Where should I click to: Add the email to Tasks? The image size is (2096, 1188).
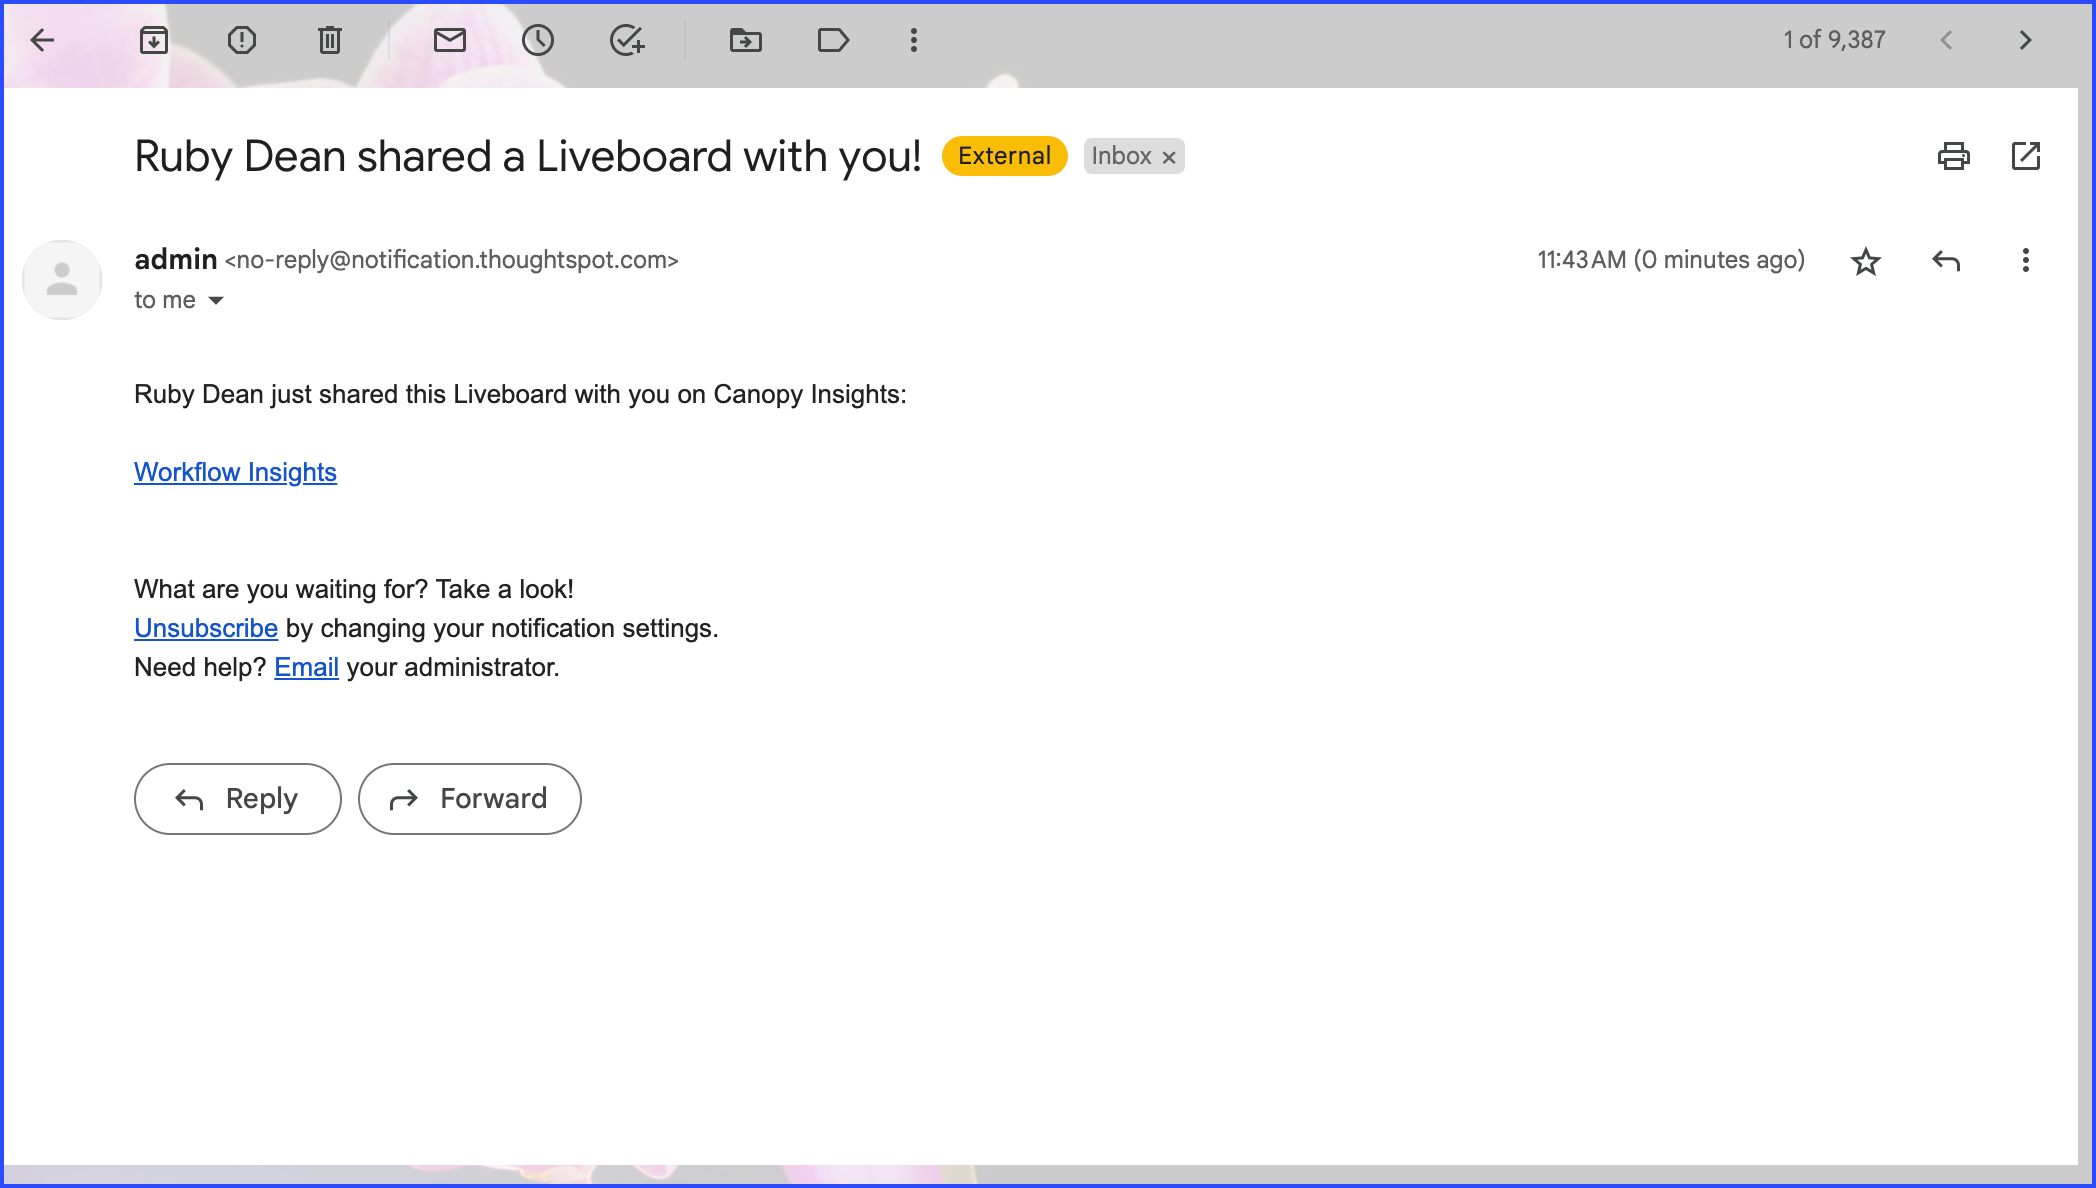[627, 40]
